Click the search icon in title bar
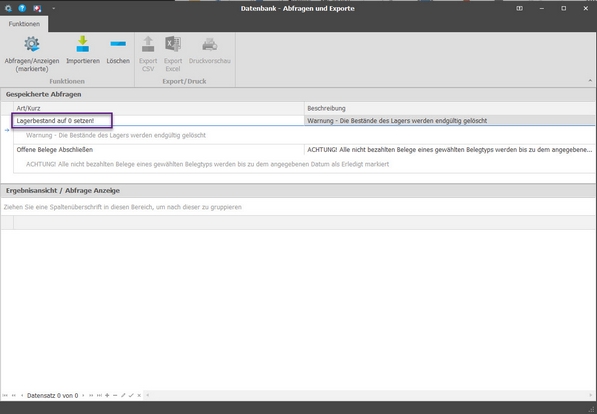The image size is (597, 414). (8, 8)
